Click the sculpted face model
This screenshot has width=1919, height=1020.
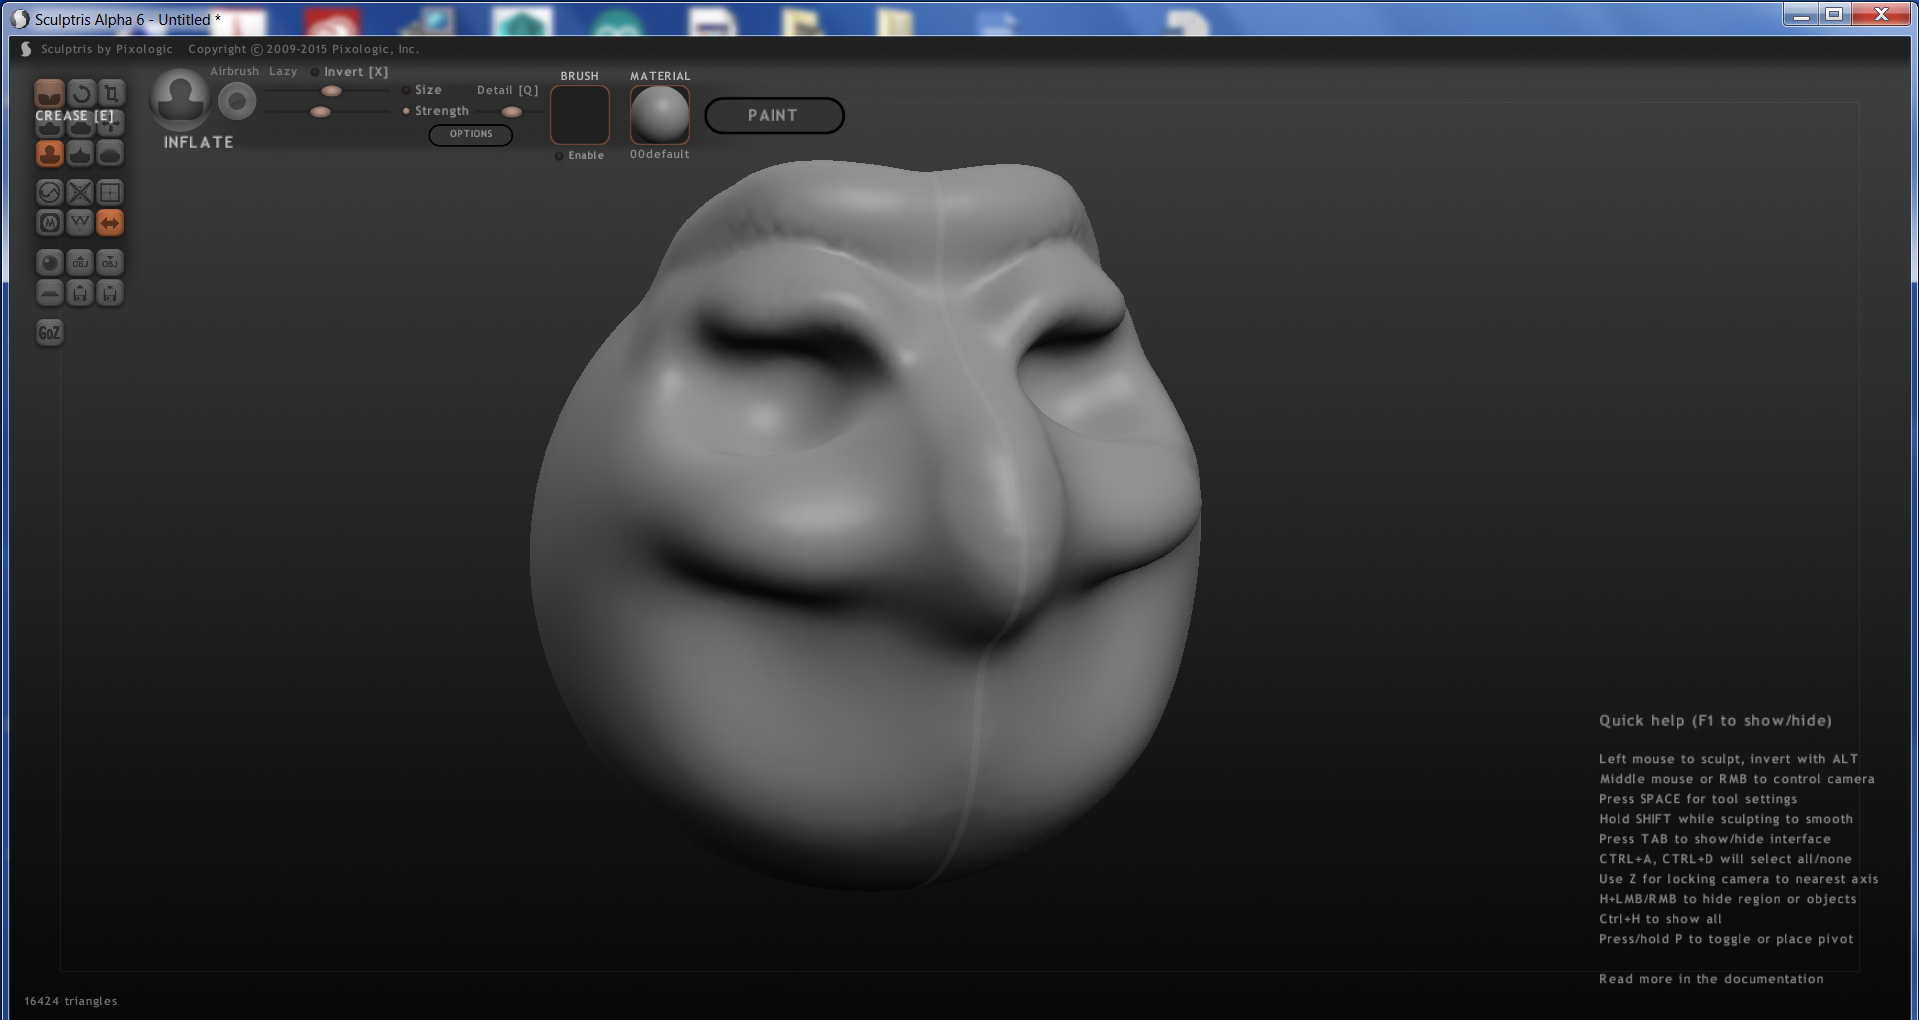pyautogui.click(x=866, y=525)
